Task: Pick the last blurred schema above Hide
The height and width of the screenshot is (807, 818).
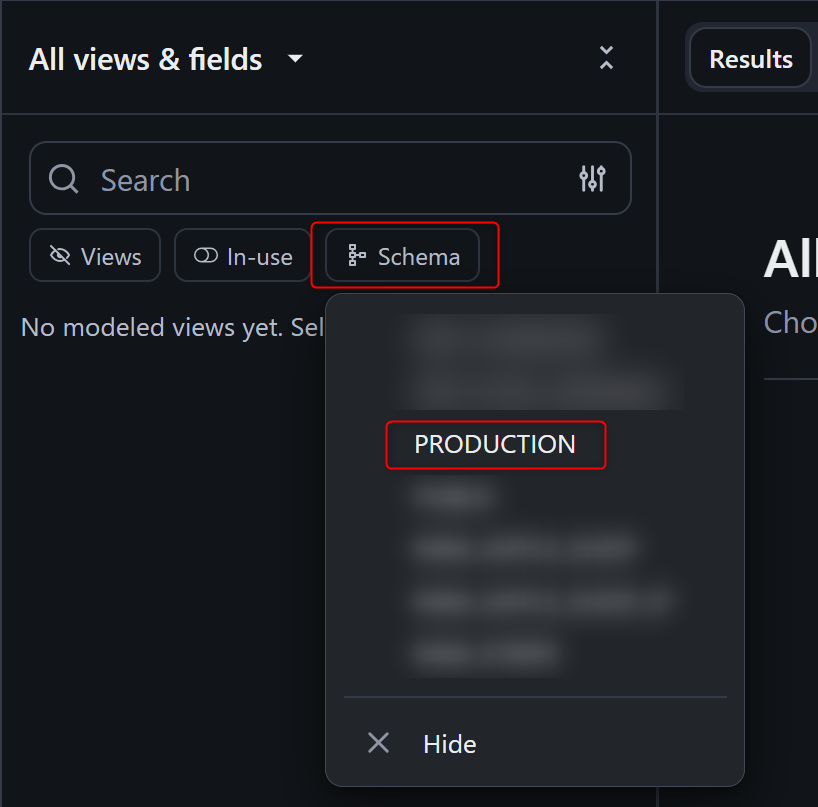Action: [485, 655]
